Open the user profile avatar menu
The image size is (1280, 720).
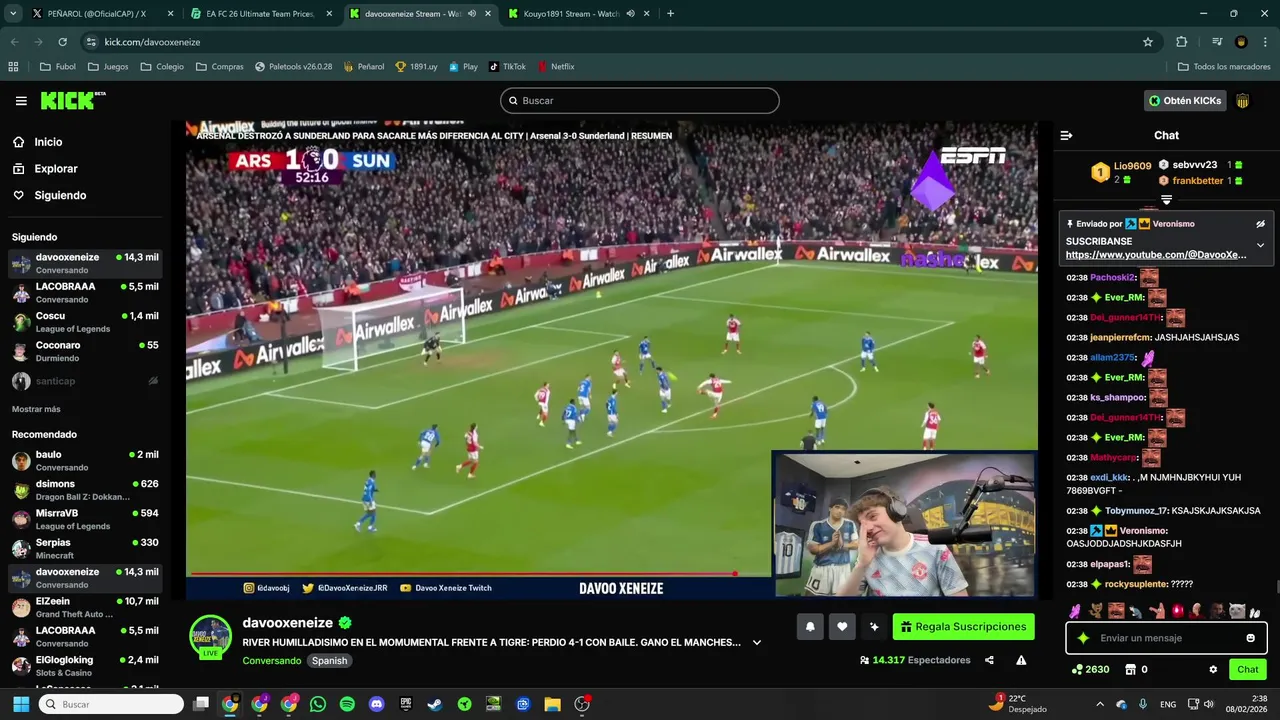(x=1243, y=101)
